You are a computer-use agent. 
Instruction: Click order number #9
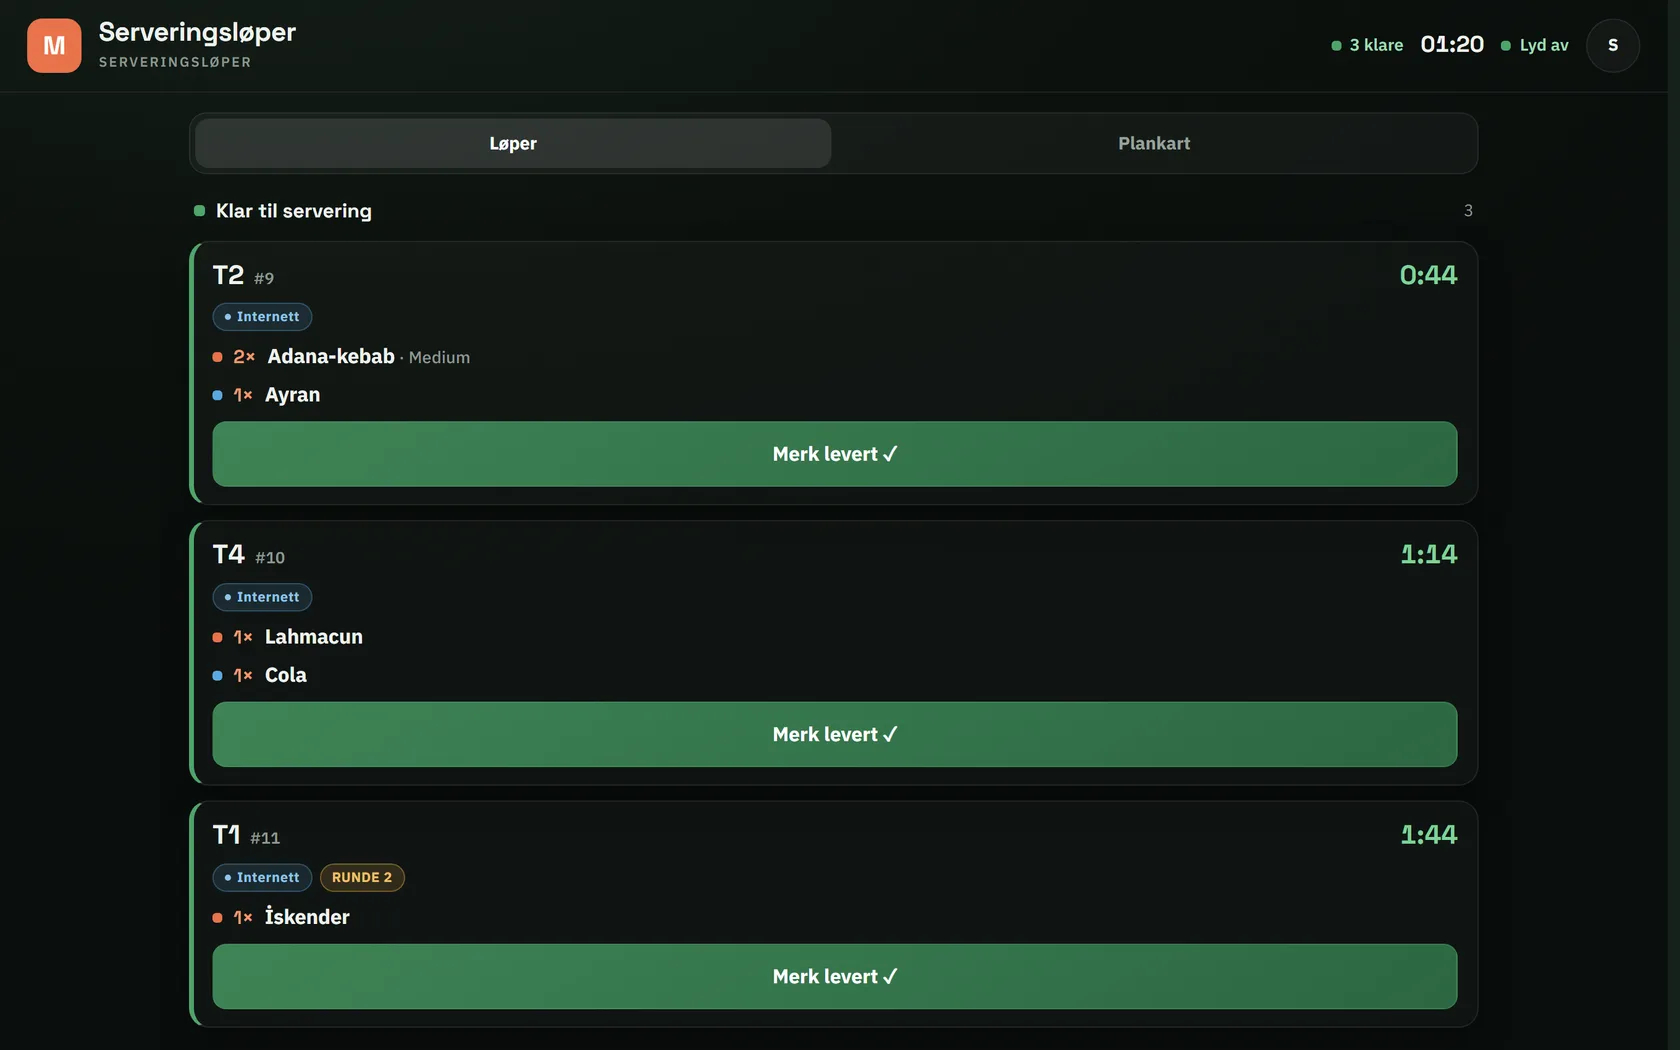[264, 278]
